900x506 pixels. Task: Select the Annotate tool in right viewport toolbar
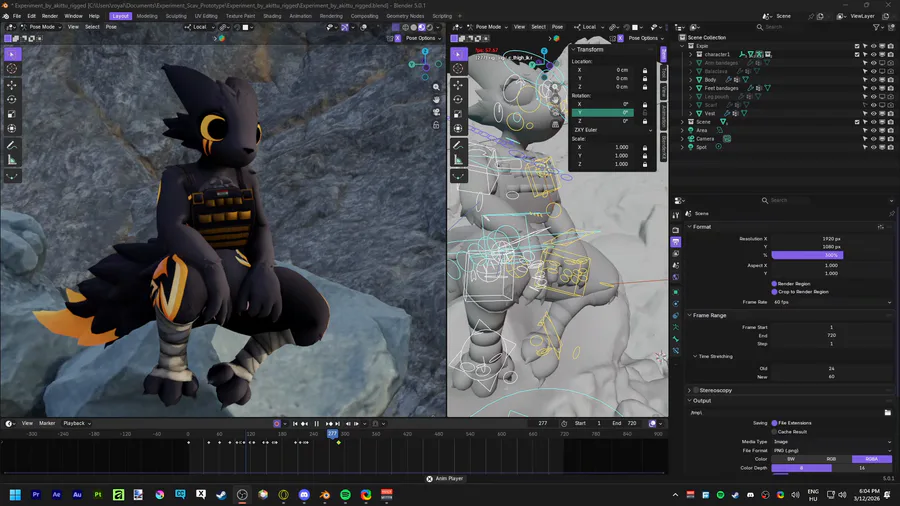(x=458, y=145)
